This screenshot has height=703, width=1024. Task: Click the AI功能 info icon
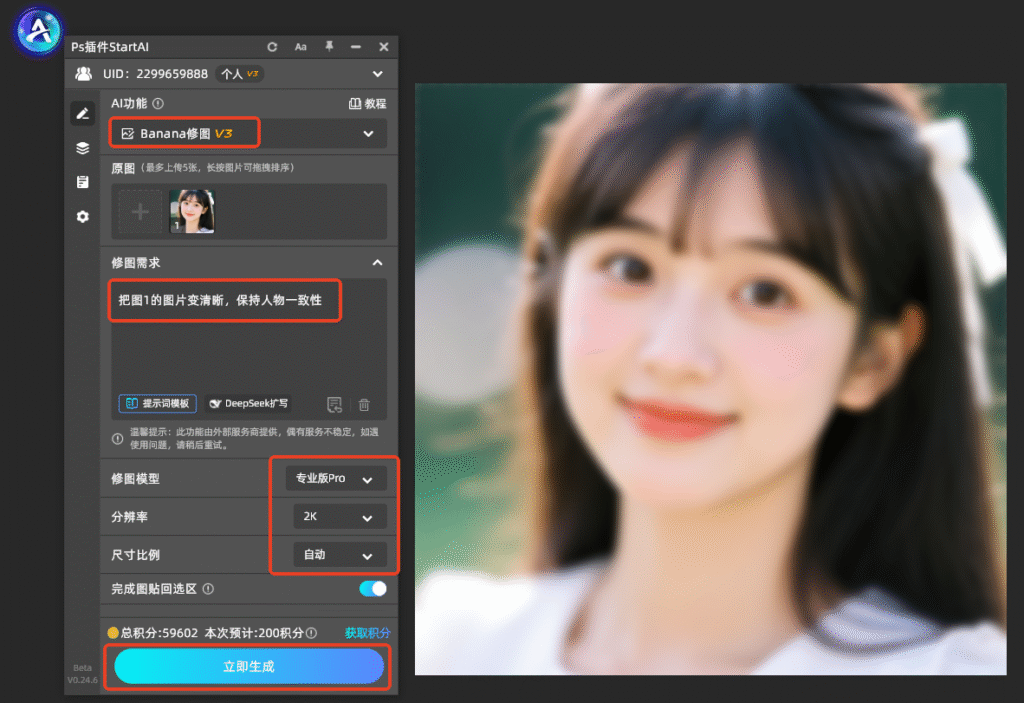(158, 103)
